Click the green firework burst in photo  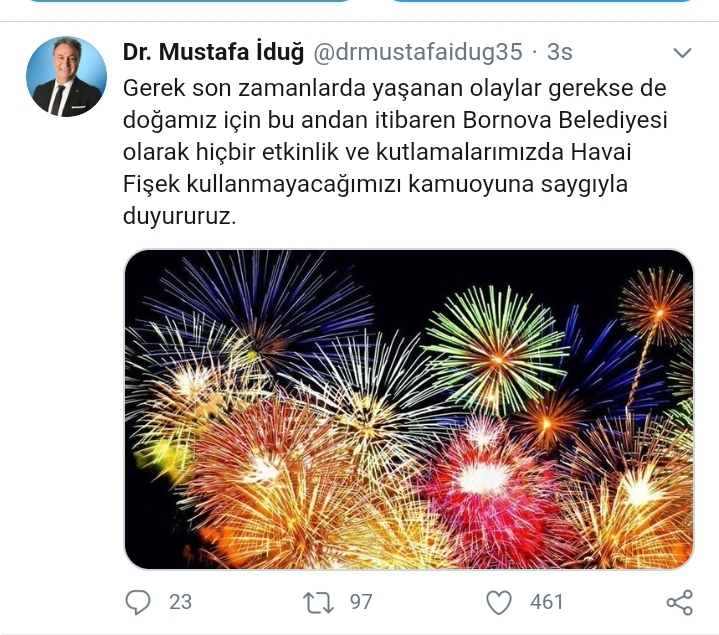tap(496, 351)
